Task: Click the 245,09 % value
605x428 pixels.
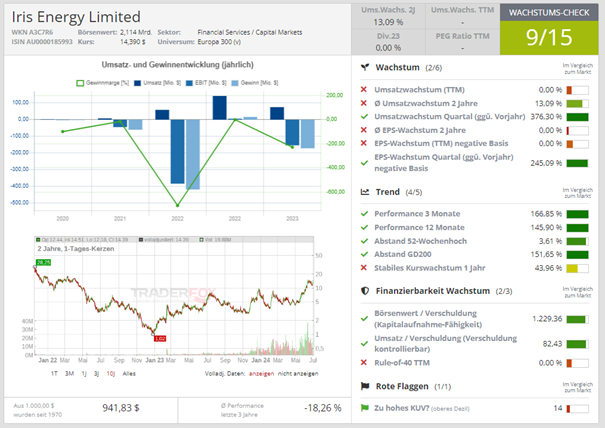Action: pos(546,163)
